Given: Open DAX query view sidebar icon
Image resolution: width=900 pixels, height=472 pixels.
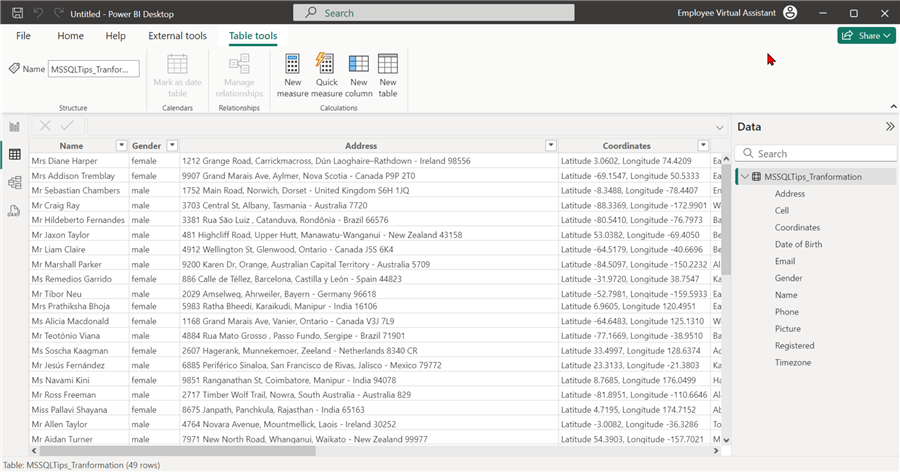Looking at the screenshot, I should tap(14, 210).
